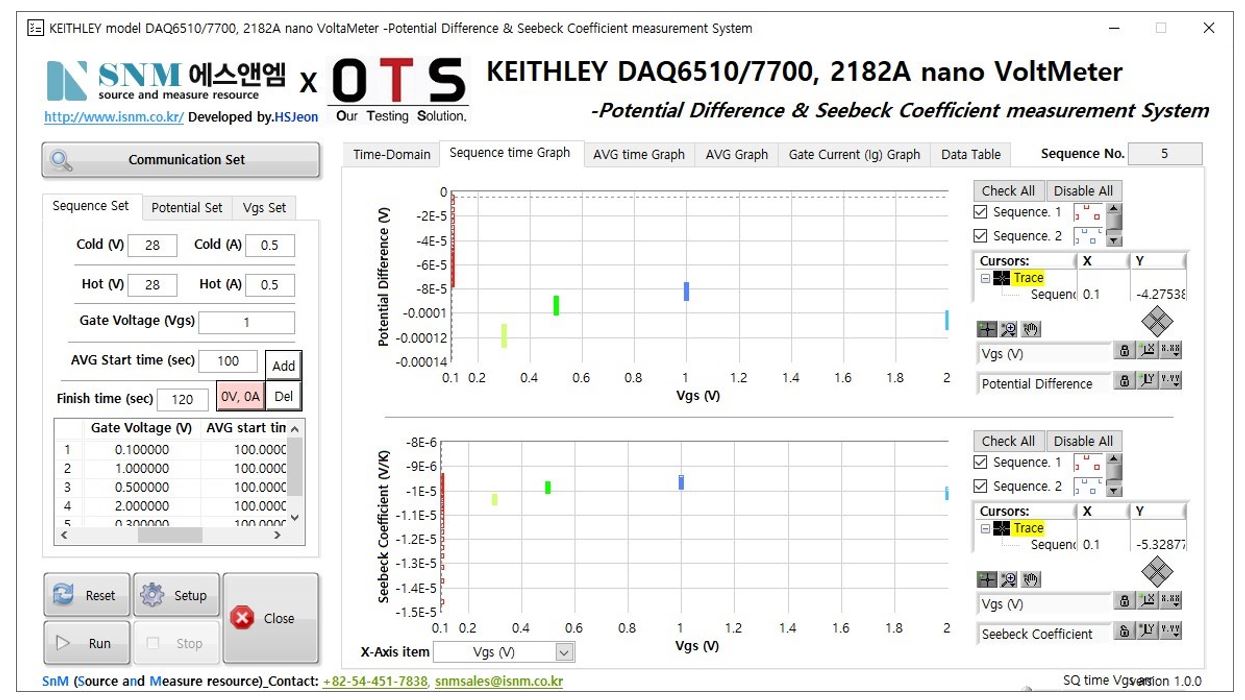
Task: Open Y-axis format menu beside Potential Difference
Action: tap(1170, 381)
